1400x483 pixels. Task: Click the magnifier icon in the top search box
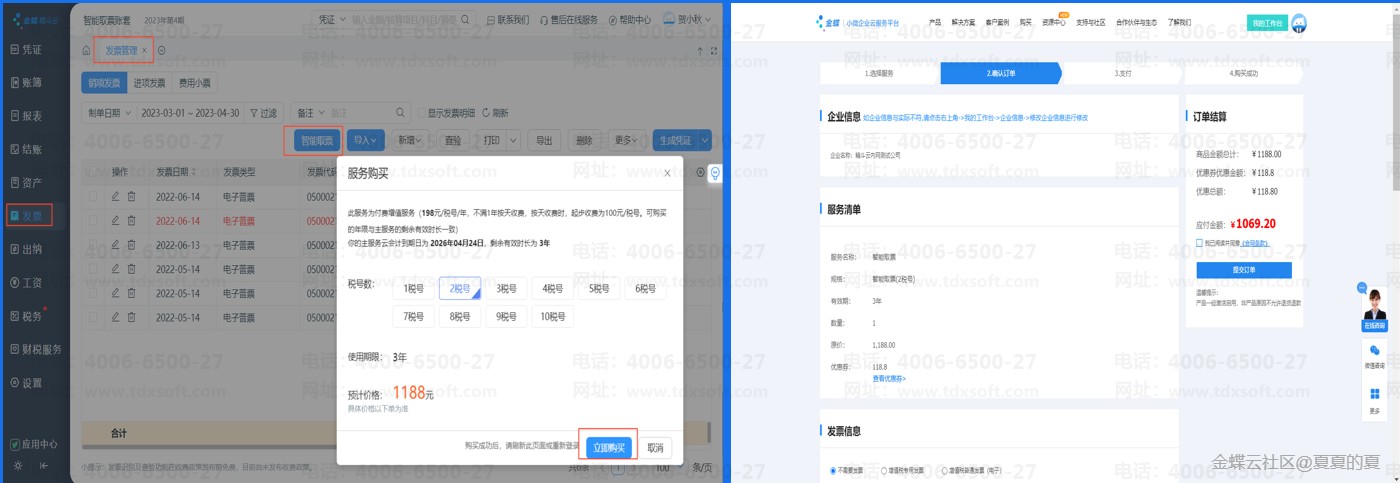(x=464, y=19)
